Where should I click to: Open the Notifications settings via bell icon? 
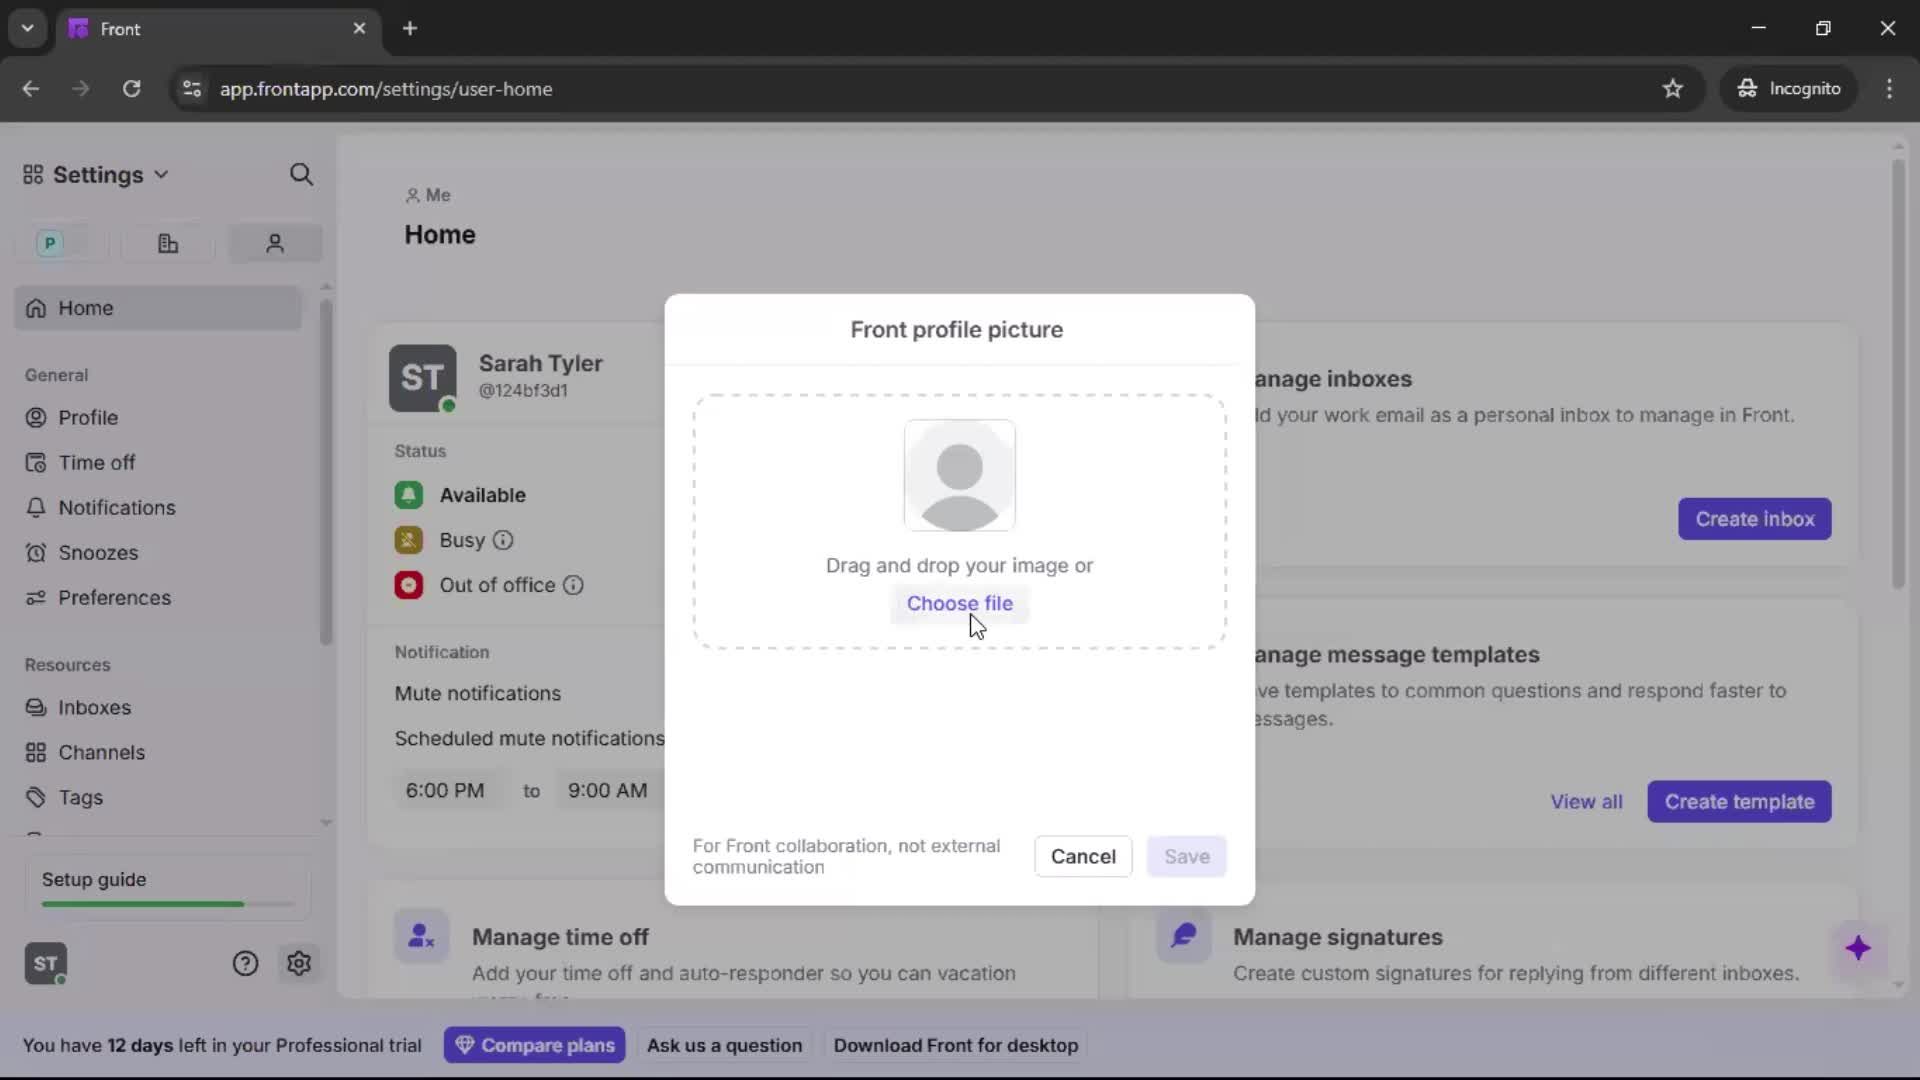pos(35,508)
